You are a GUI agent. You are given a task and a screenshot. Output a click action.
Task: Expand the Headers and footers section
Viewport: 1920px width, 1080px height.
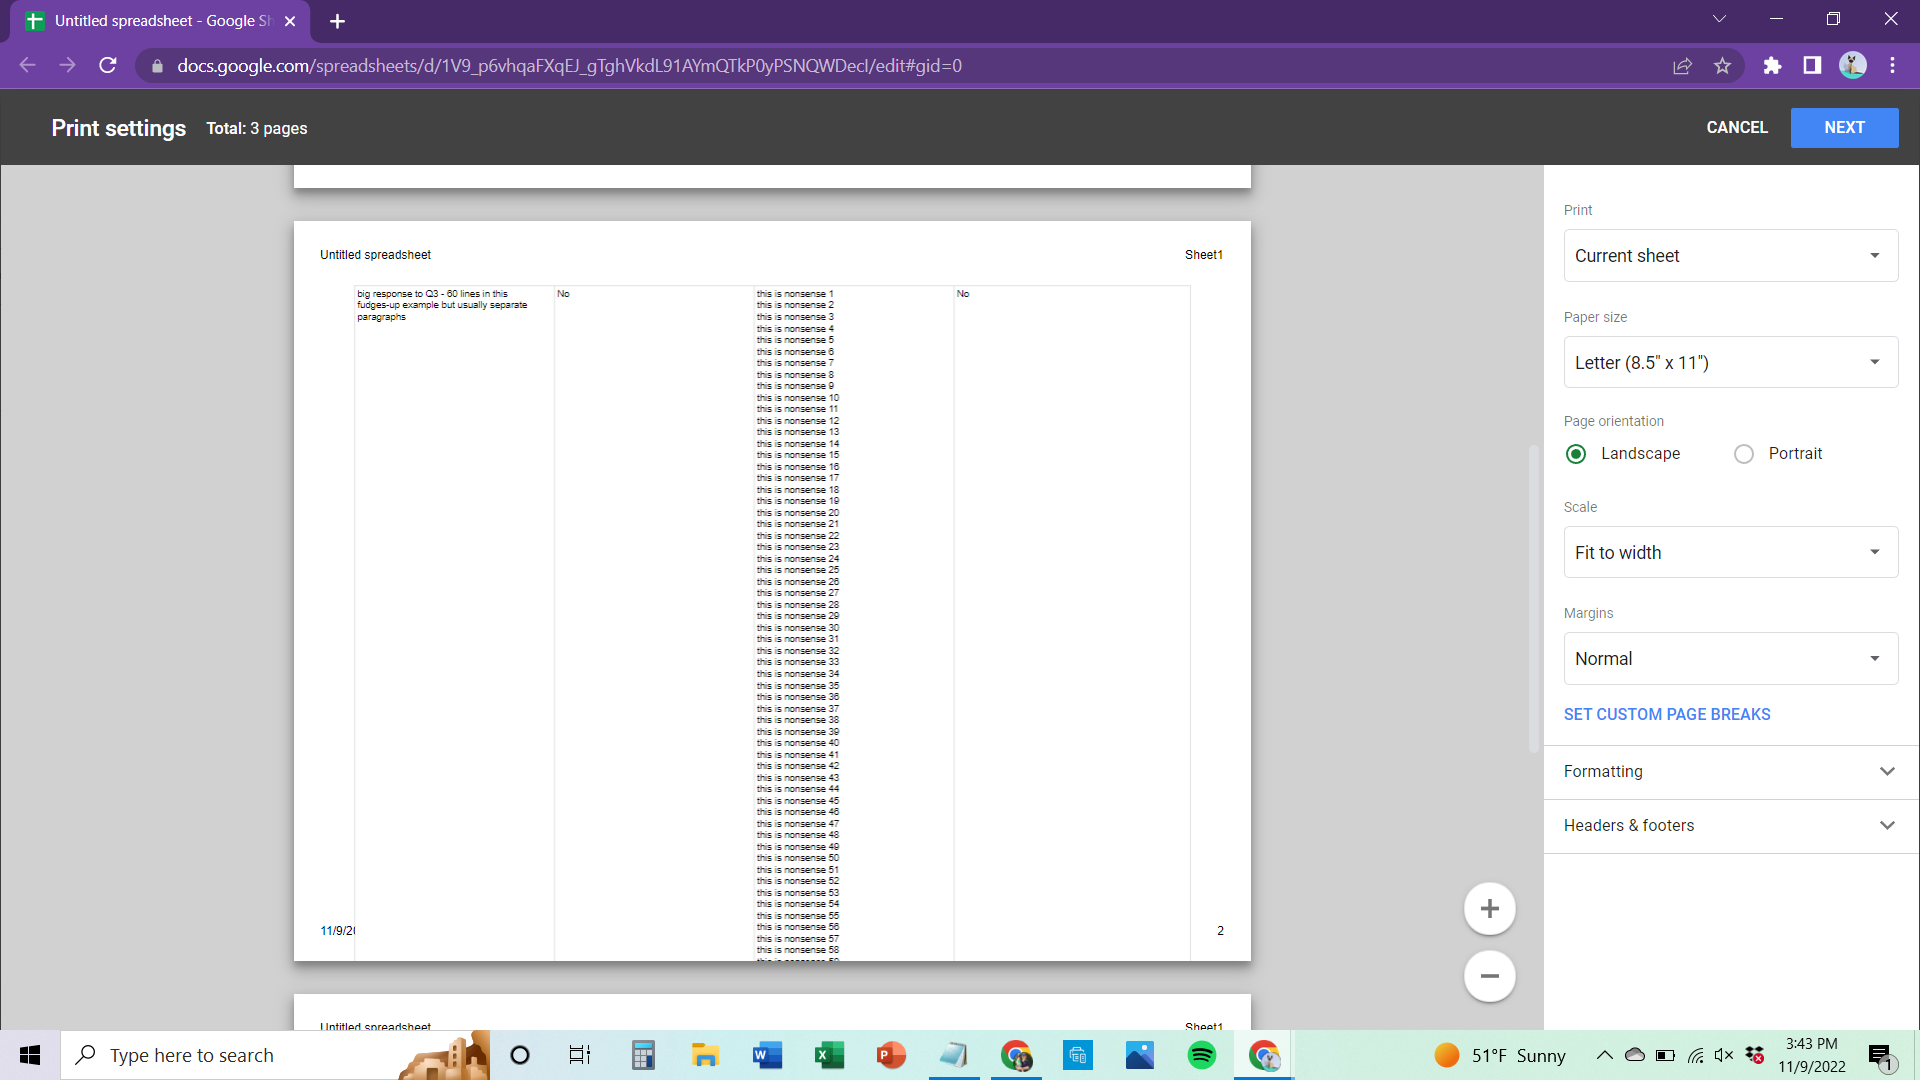(x=1731, y=825)
